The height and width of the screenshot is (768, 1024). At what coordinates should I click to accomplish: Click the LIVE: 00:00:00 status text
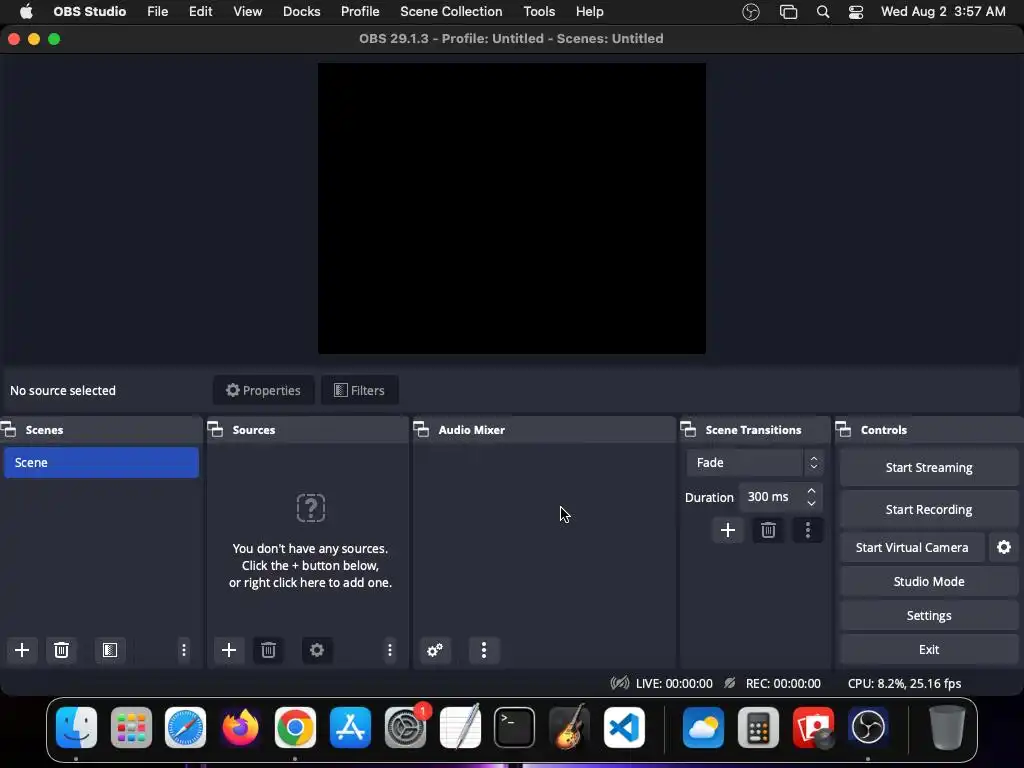point(674,684)
